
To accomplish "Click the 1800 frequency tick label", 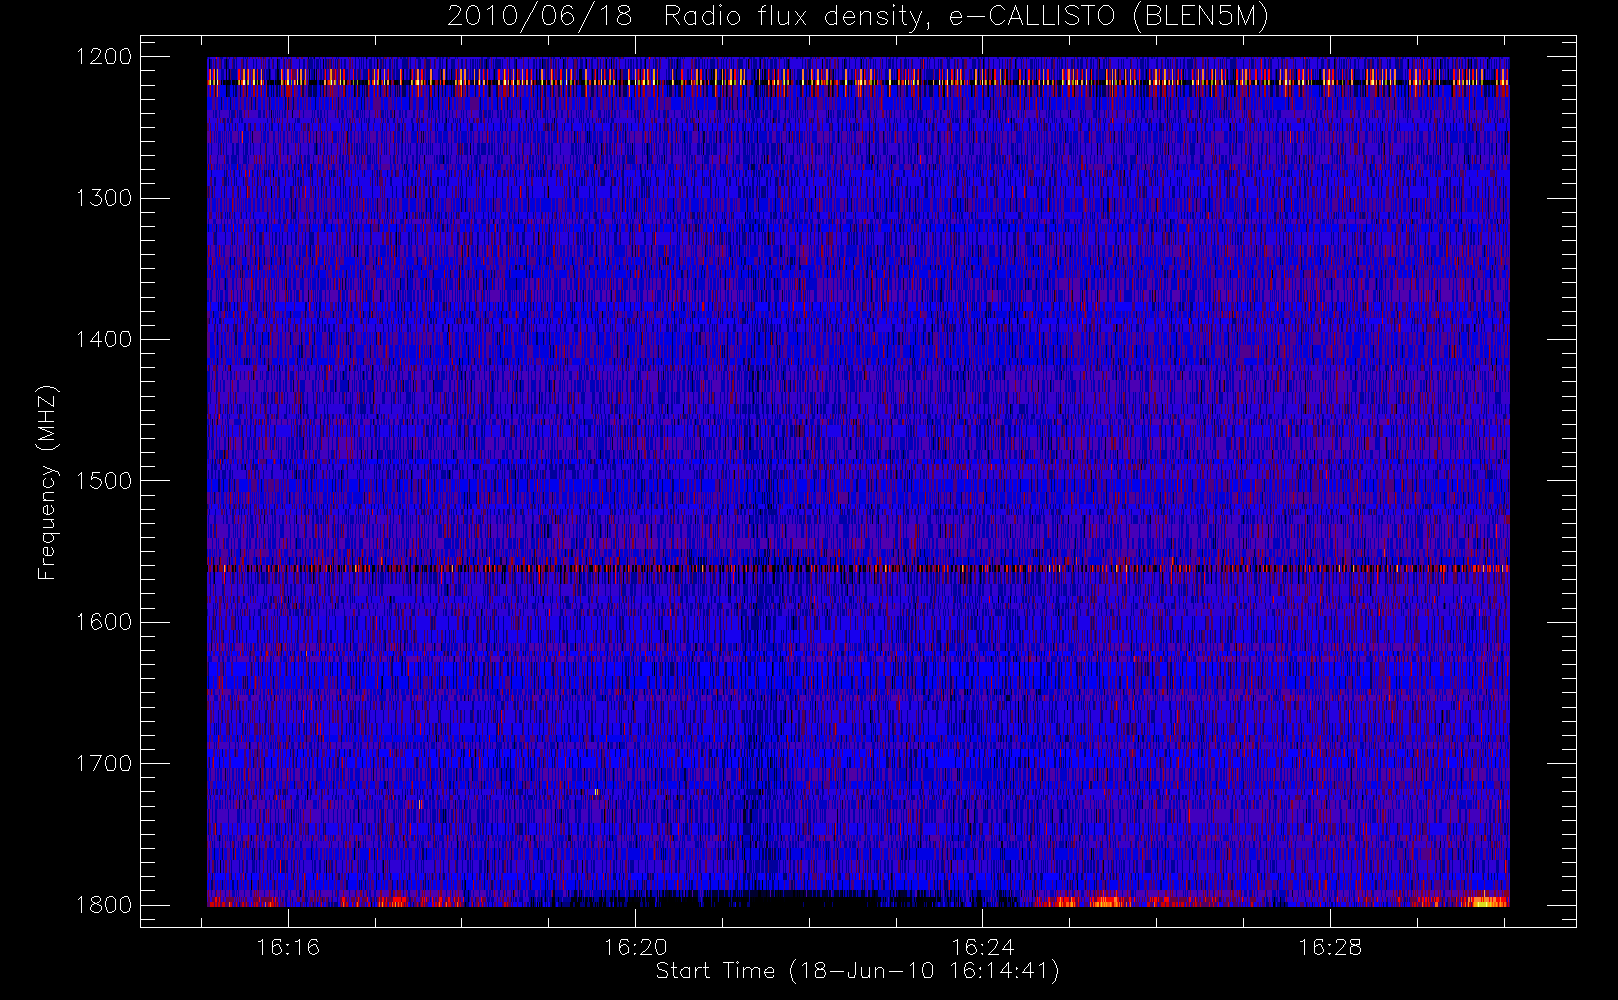I will coord(104,905).
